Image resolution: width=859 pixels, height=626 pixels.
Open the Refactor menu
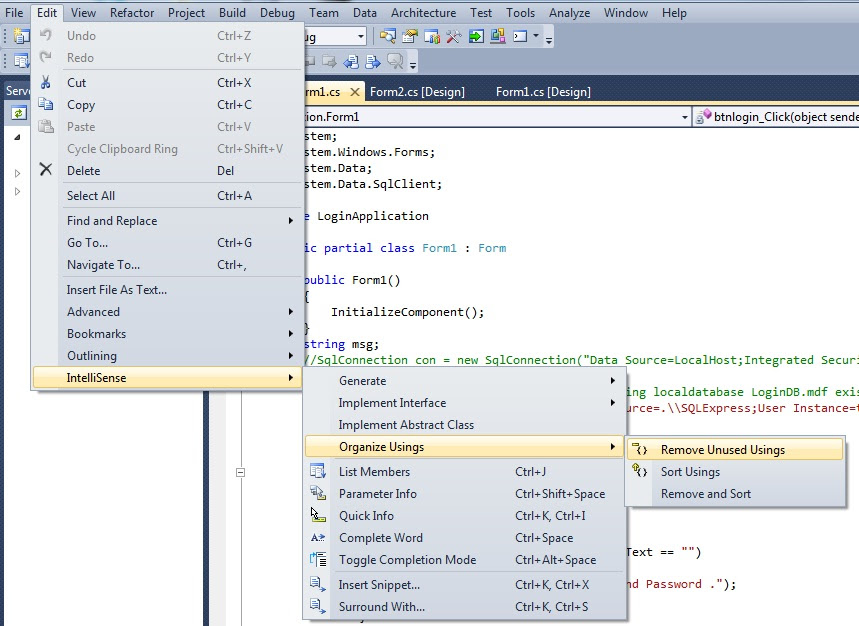point(132,13)
